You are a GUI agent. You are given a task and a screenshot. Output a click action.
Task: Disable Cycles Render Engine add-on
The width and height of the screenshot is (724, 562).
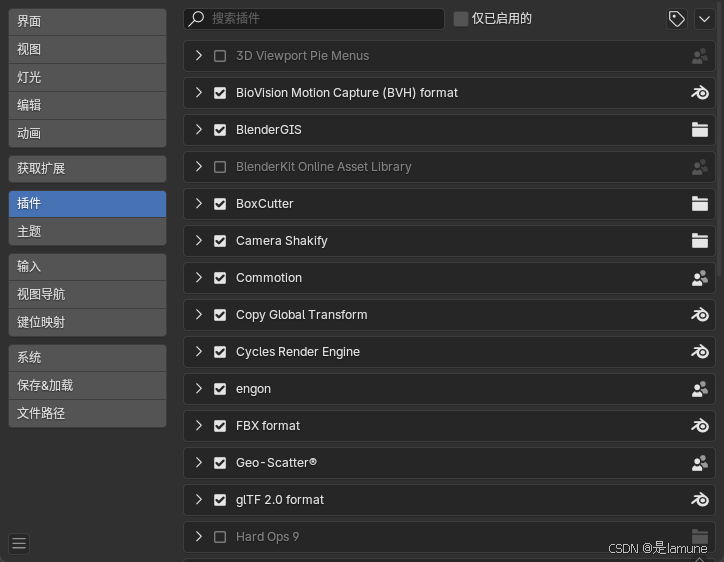click(x=220, y=352)
